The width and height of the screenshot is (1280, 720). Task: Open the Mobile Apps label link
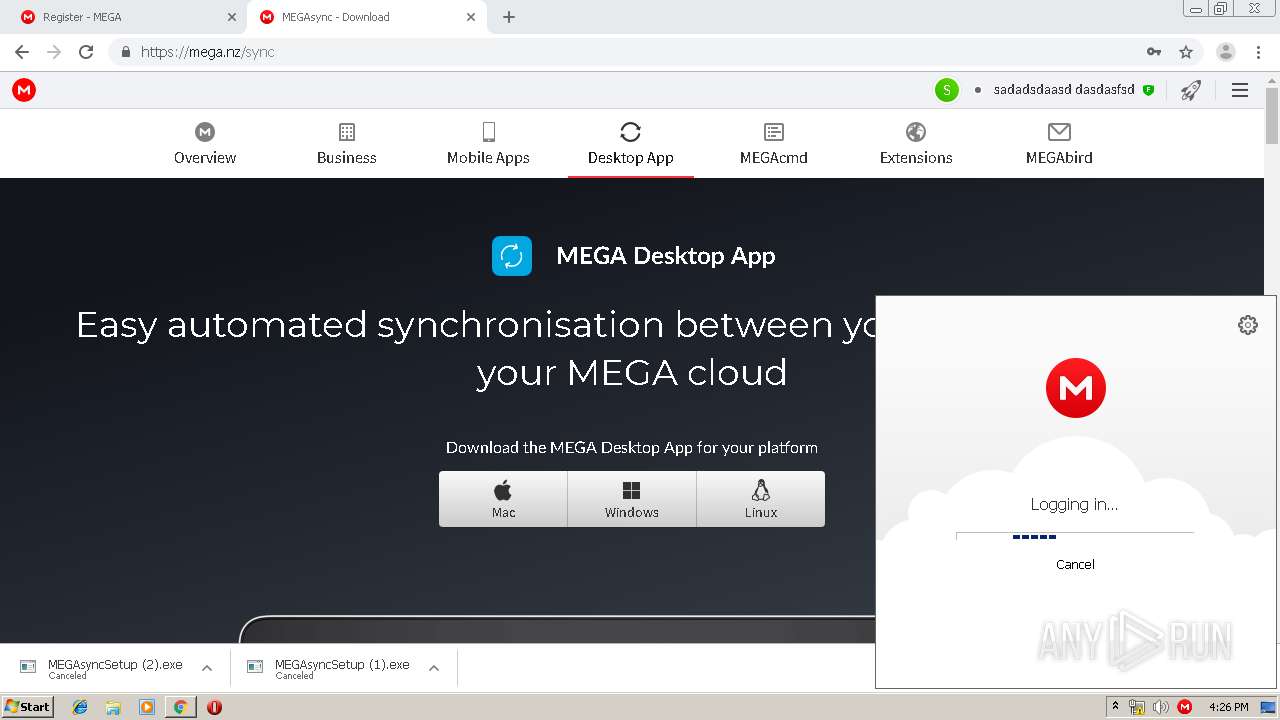click(488, 158)
